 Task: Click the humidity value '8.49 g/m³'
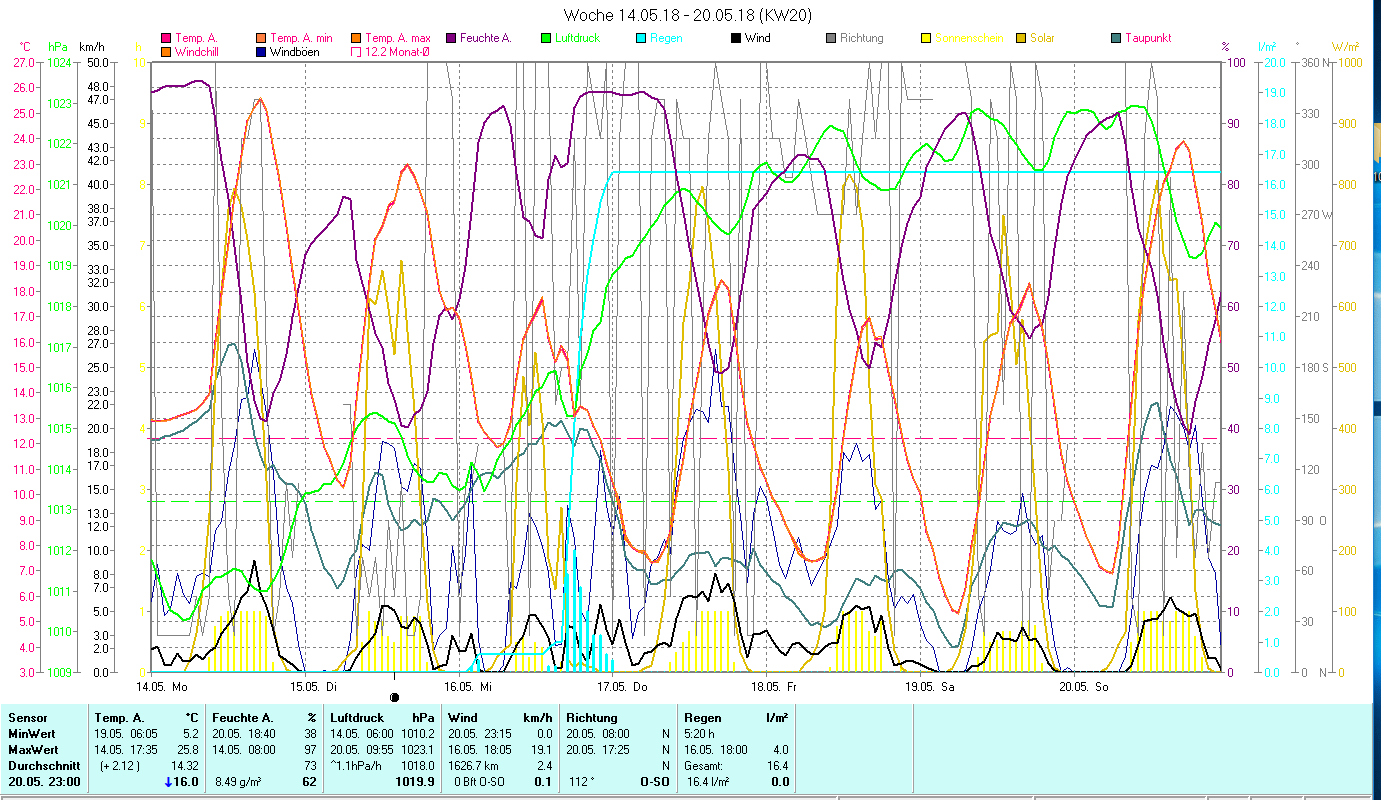click(x=238, y=782)
